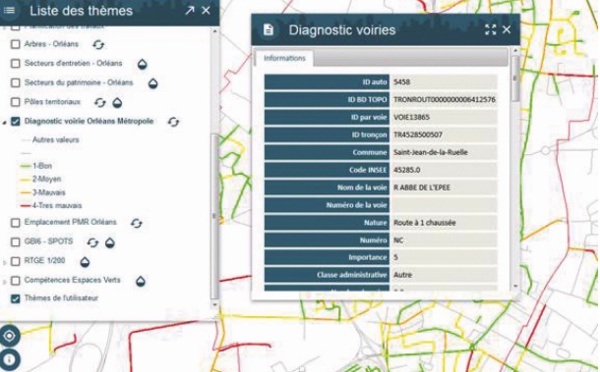Viewport: 600px width, 372px height.
Task: Uncheck Diagnostic voirie Orléans Métropole layer
Action: (x=15, y=121)
